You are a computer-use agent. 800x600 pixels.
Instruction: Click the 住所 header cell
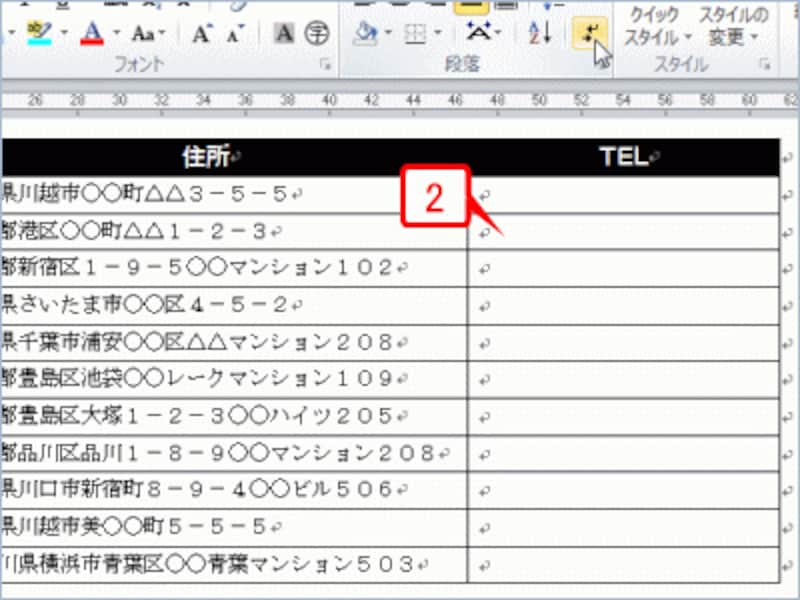pyautogui.click(x=234, y=157)
